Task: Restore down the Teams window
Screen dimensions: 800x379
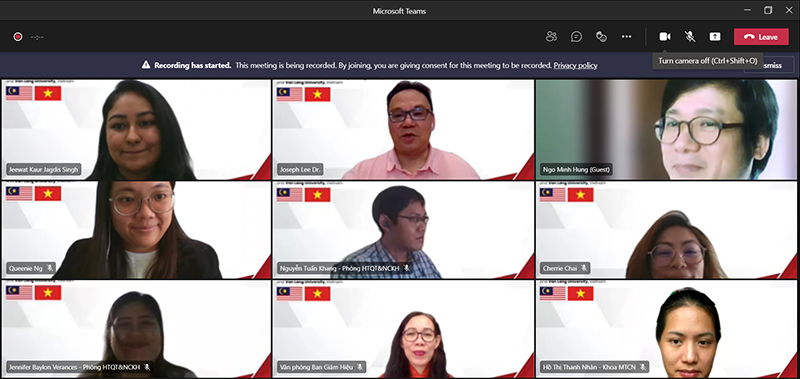Action: point(768,10)
